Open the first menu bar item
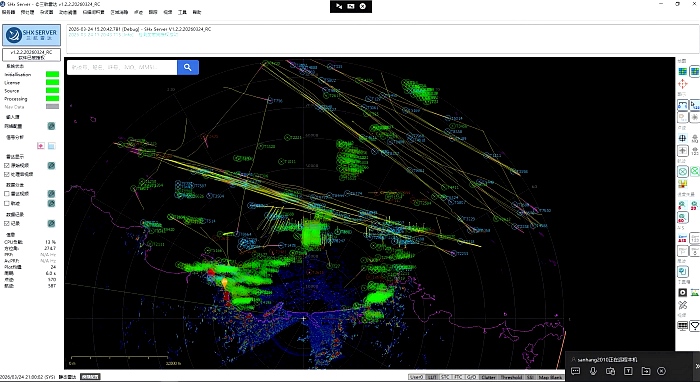 8,12
